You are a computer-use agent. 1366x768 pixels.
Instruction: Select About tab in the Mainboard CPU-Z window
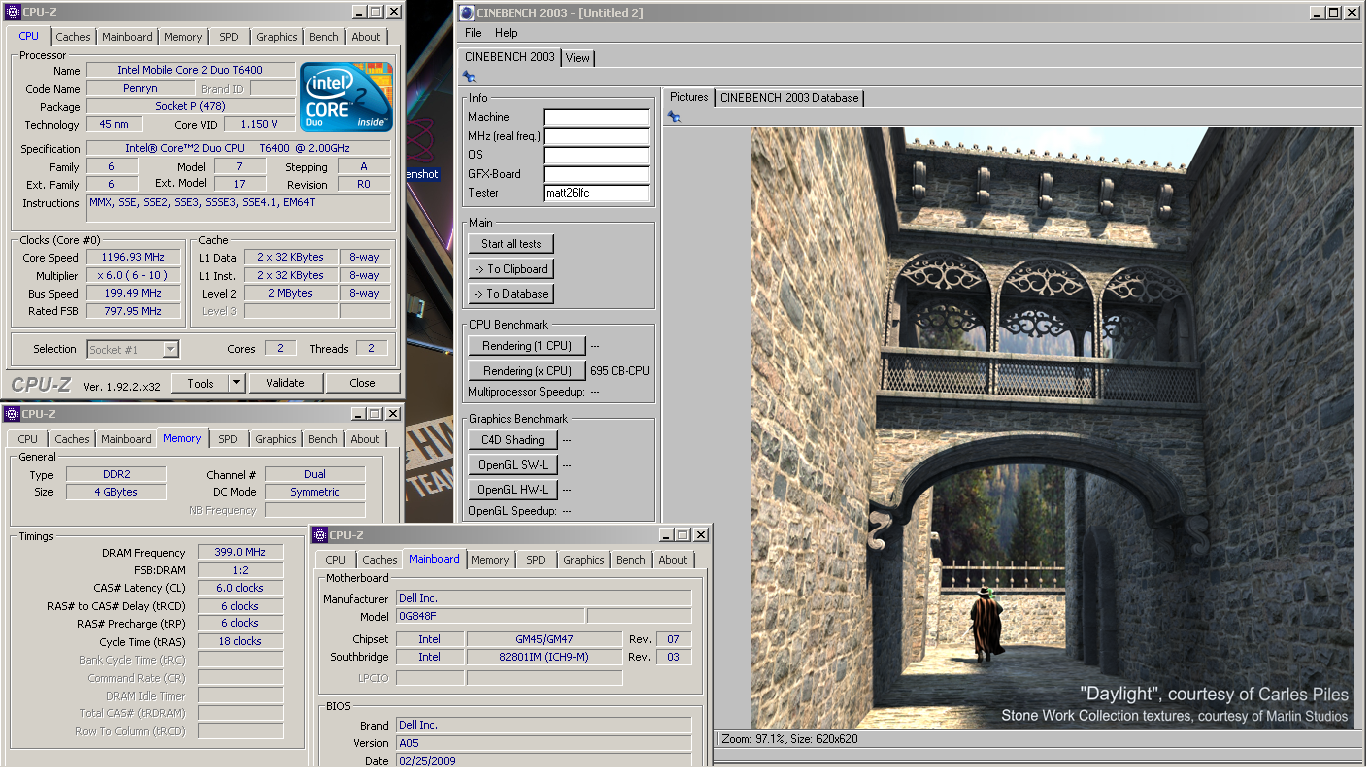(673, 560)
